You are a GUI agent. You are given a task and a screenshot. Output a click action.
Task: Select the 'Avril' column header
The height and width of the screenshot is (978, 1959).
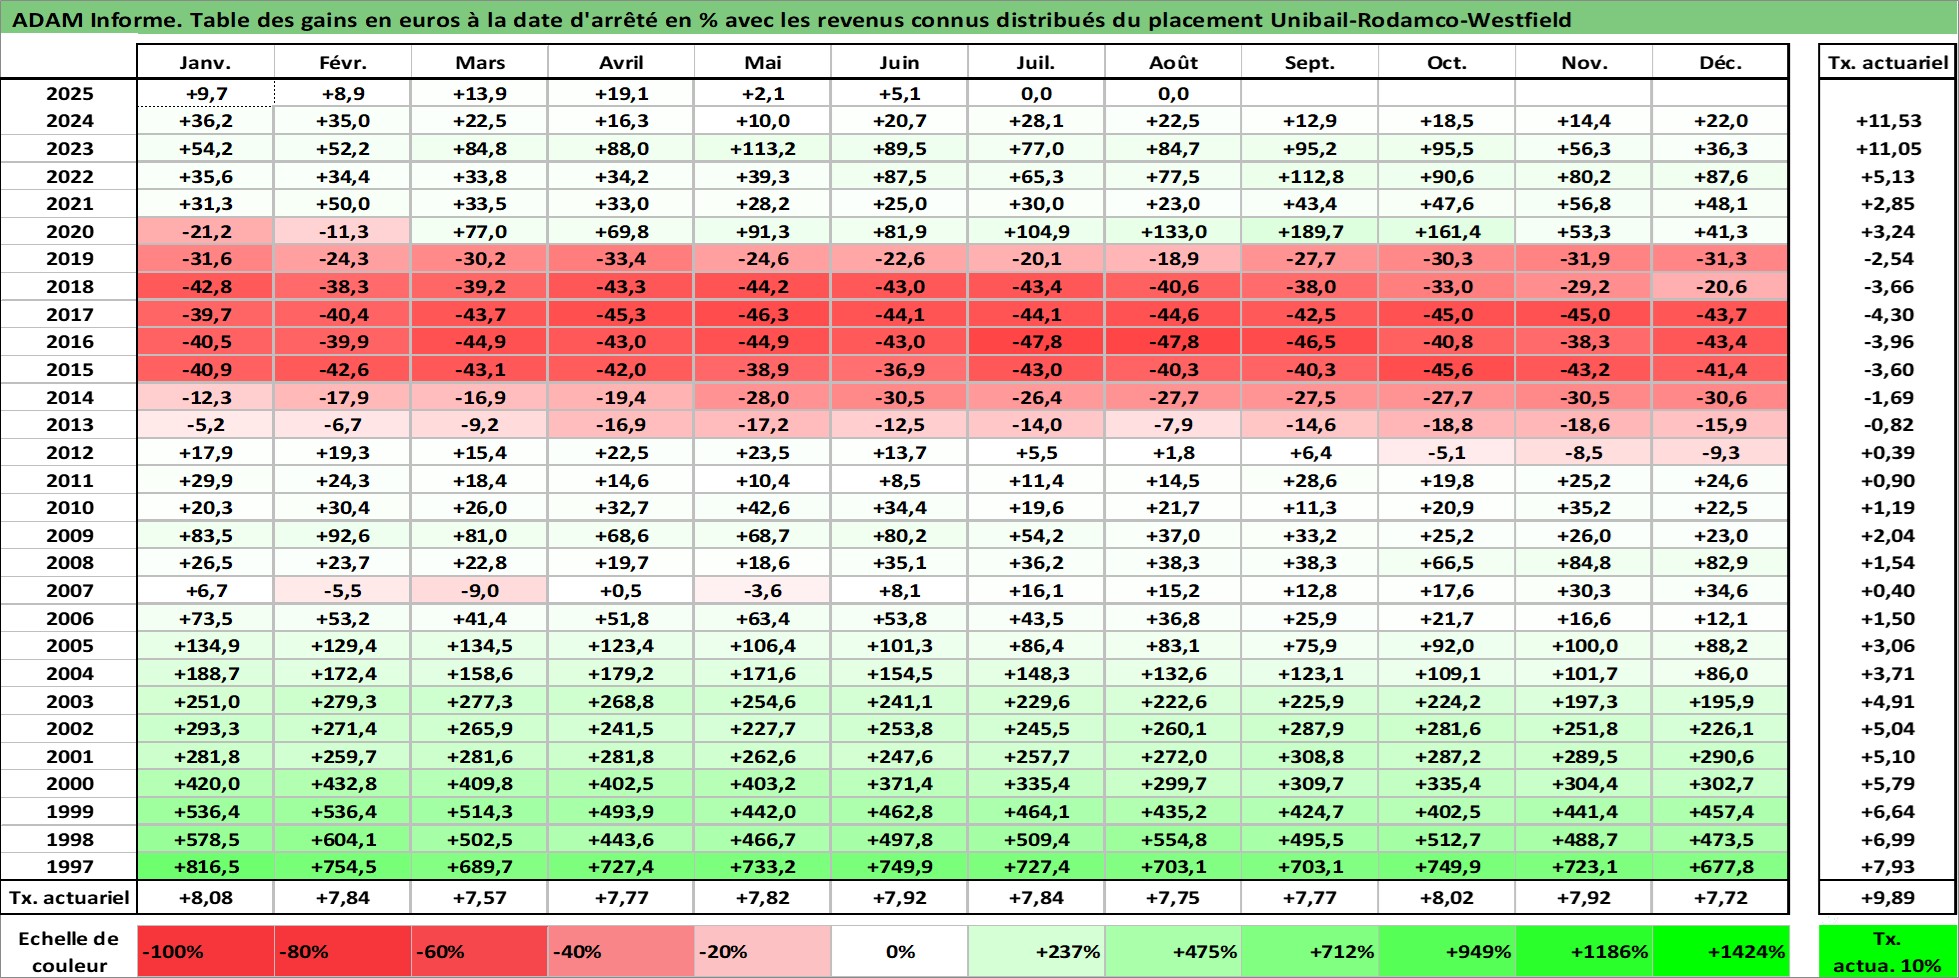pos(621,62)
